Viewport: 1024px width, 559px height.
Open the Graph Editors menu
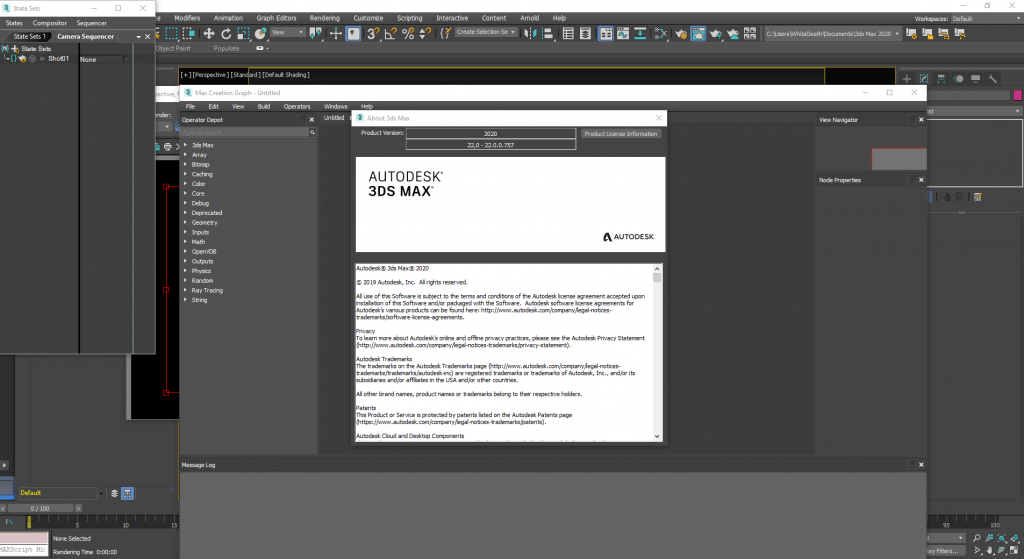(x=276, y=18)
